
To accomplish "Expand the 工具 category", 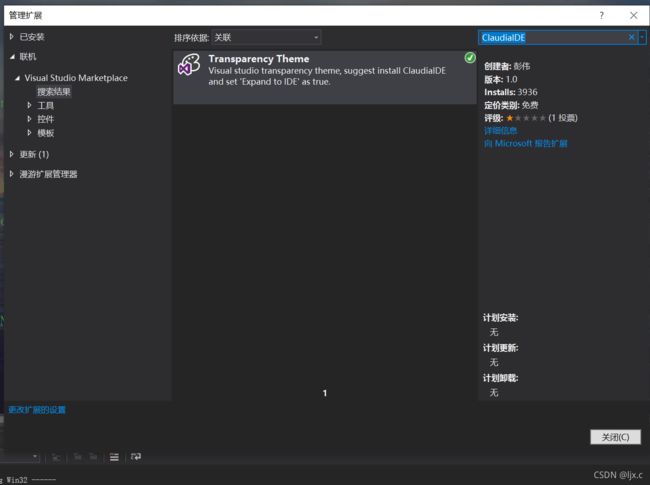I will point(30,105).
